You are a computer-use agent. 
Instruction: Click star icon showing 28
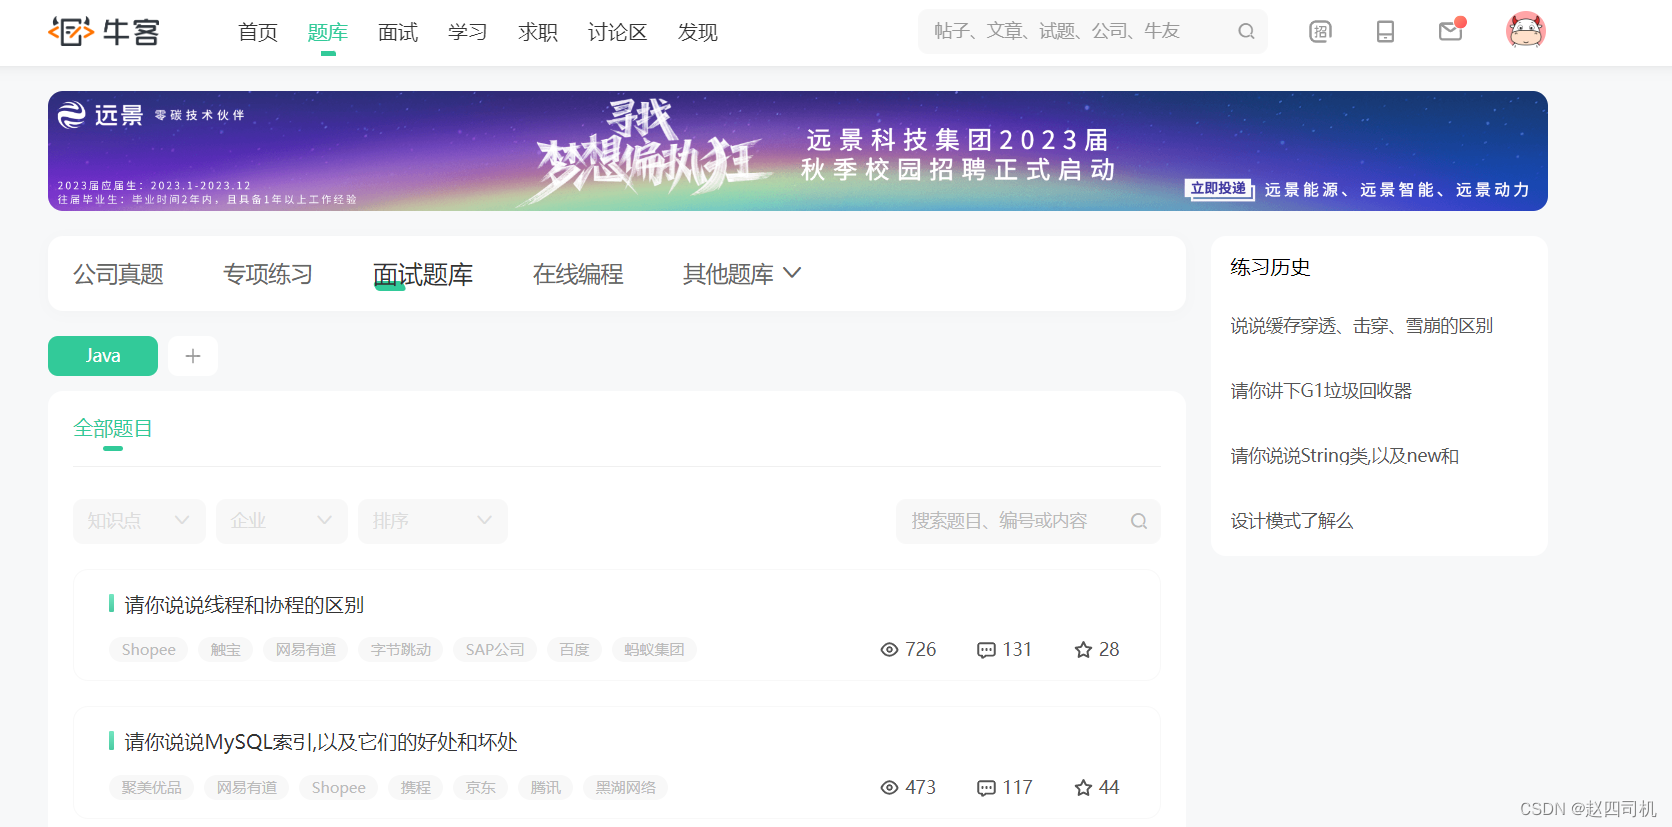coord(1083,650)
